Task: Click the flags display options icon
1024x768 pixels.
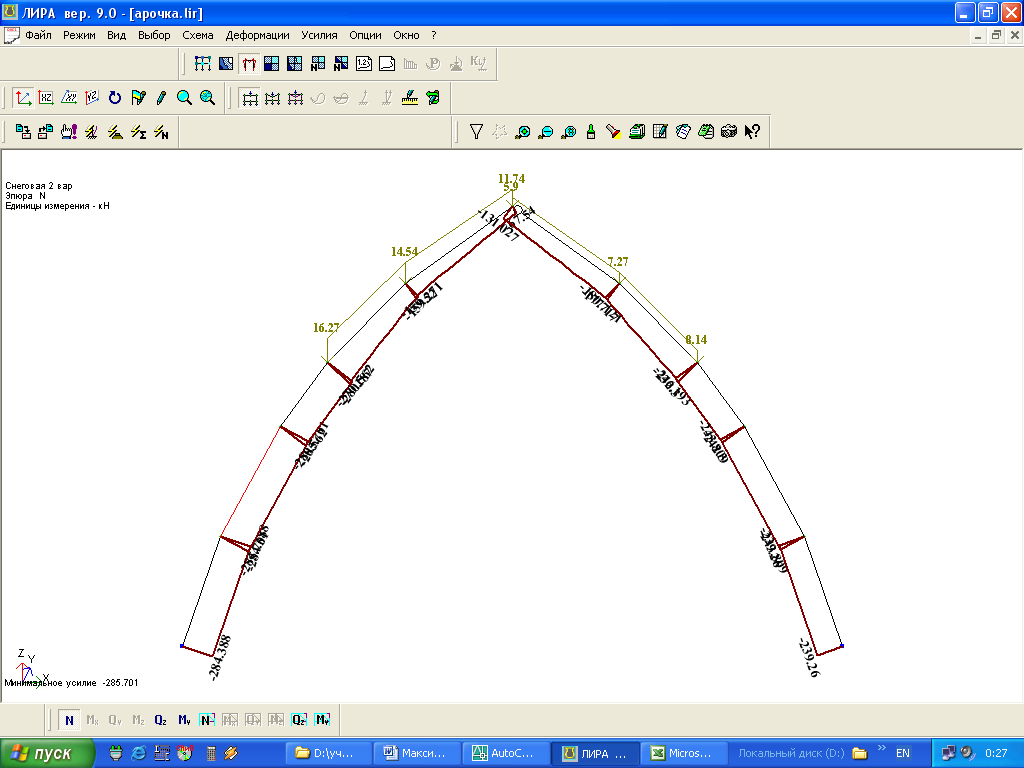Action: pos(138,98)
